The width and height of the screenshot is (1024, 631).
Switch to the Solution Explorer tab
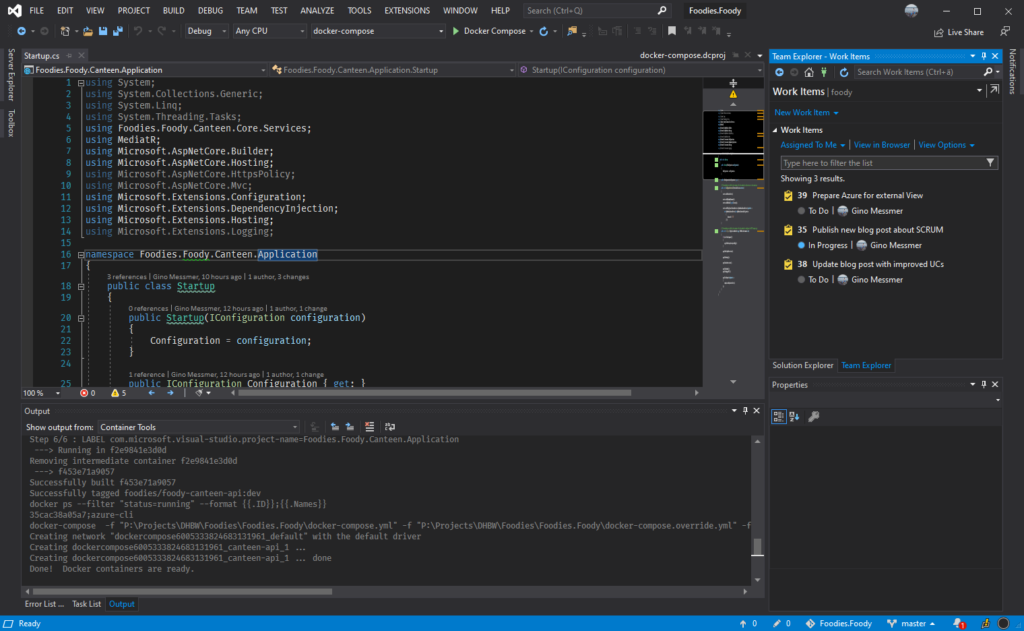click(x=803, y=365)
